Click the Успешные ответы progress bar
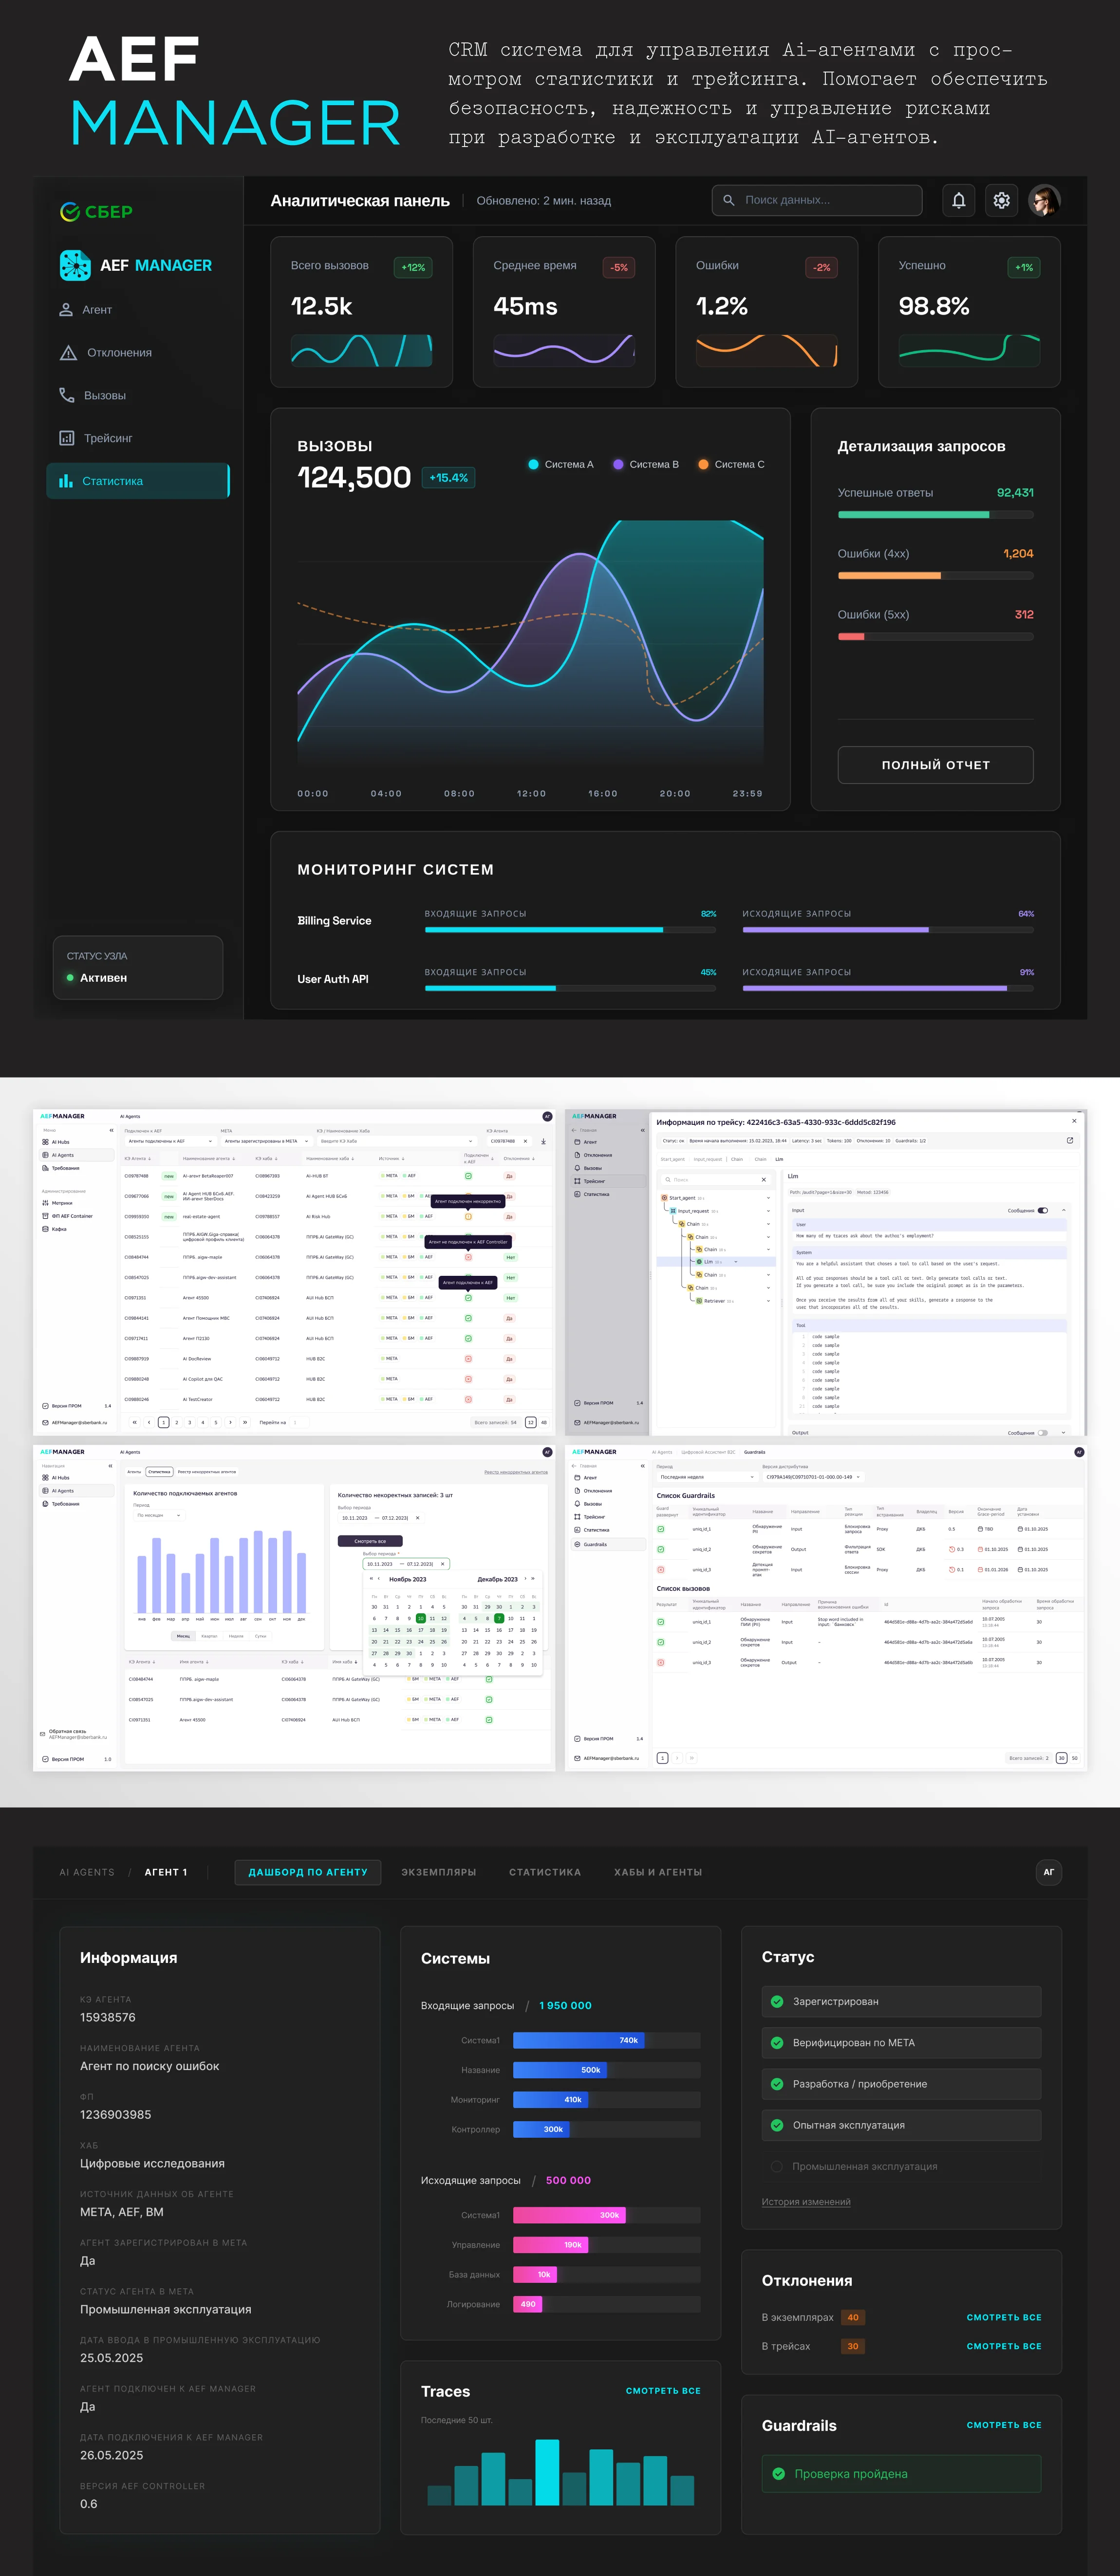1120x2576 pixels. tap(935, 515)
